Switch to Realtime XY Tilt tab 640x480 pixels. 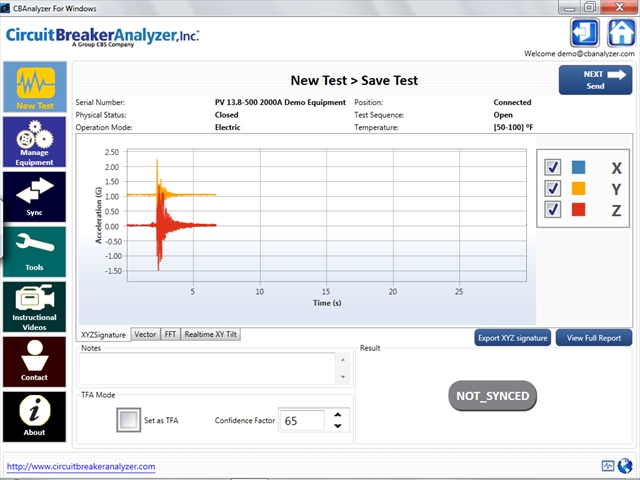click(211, 334)
